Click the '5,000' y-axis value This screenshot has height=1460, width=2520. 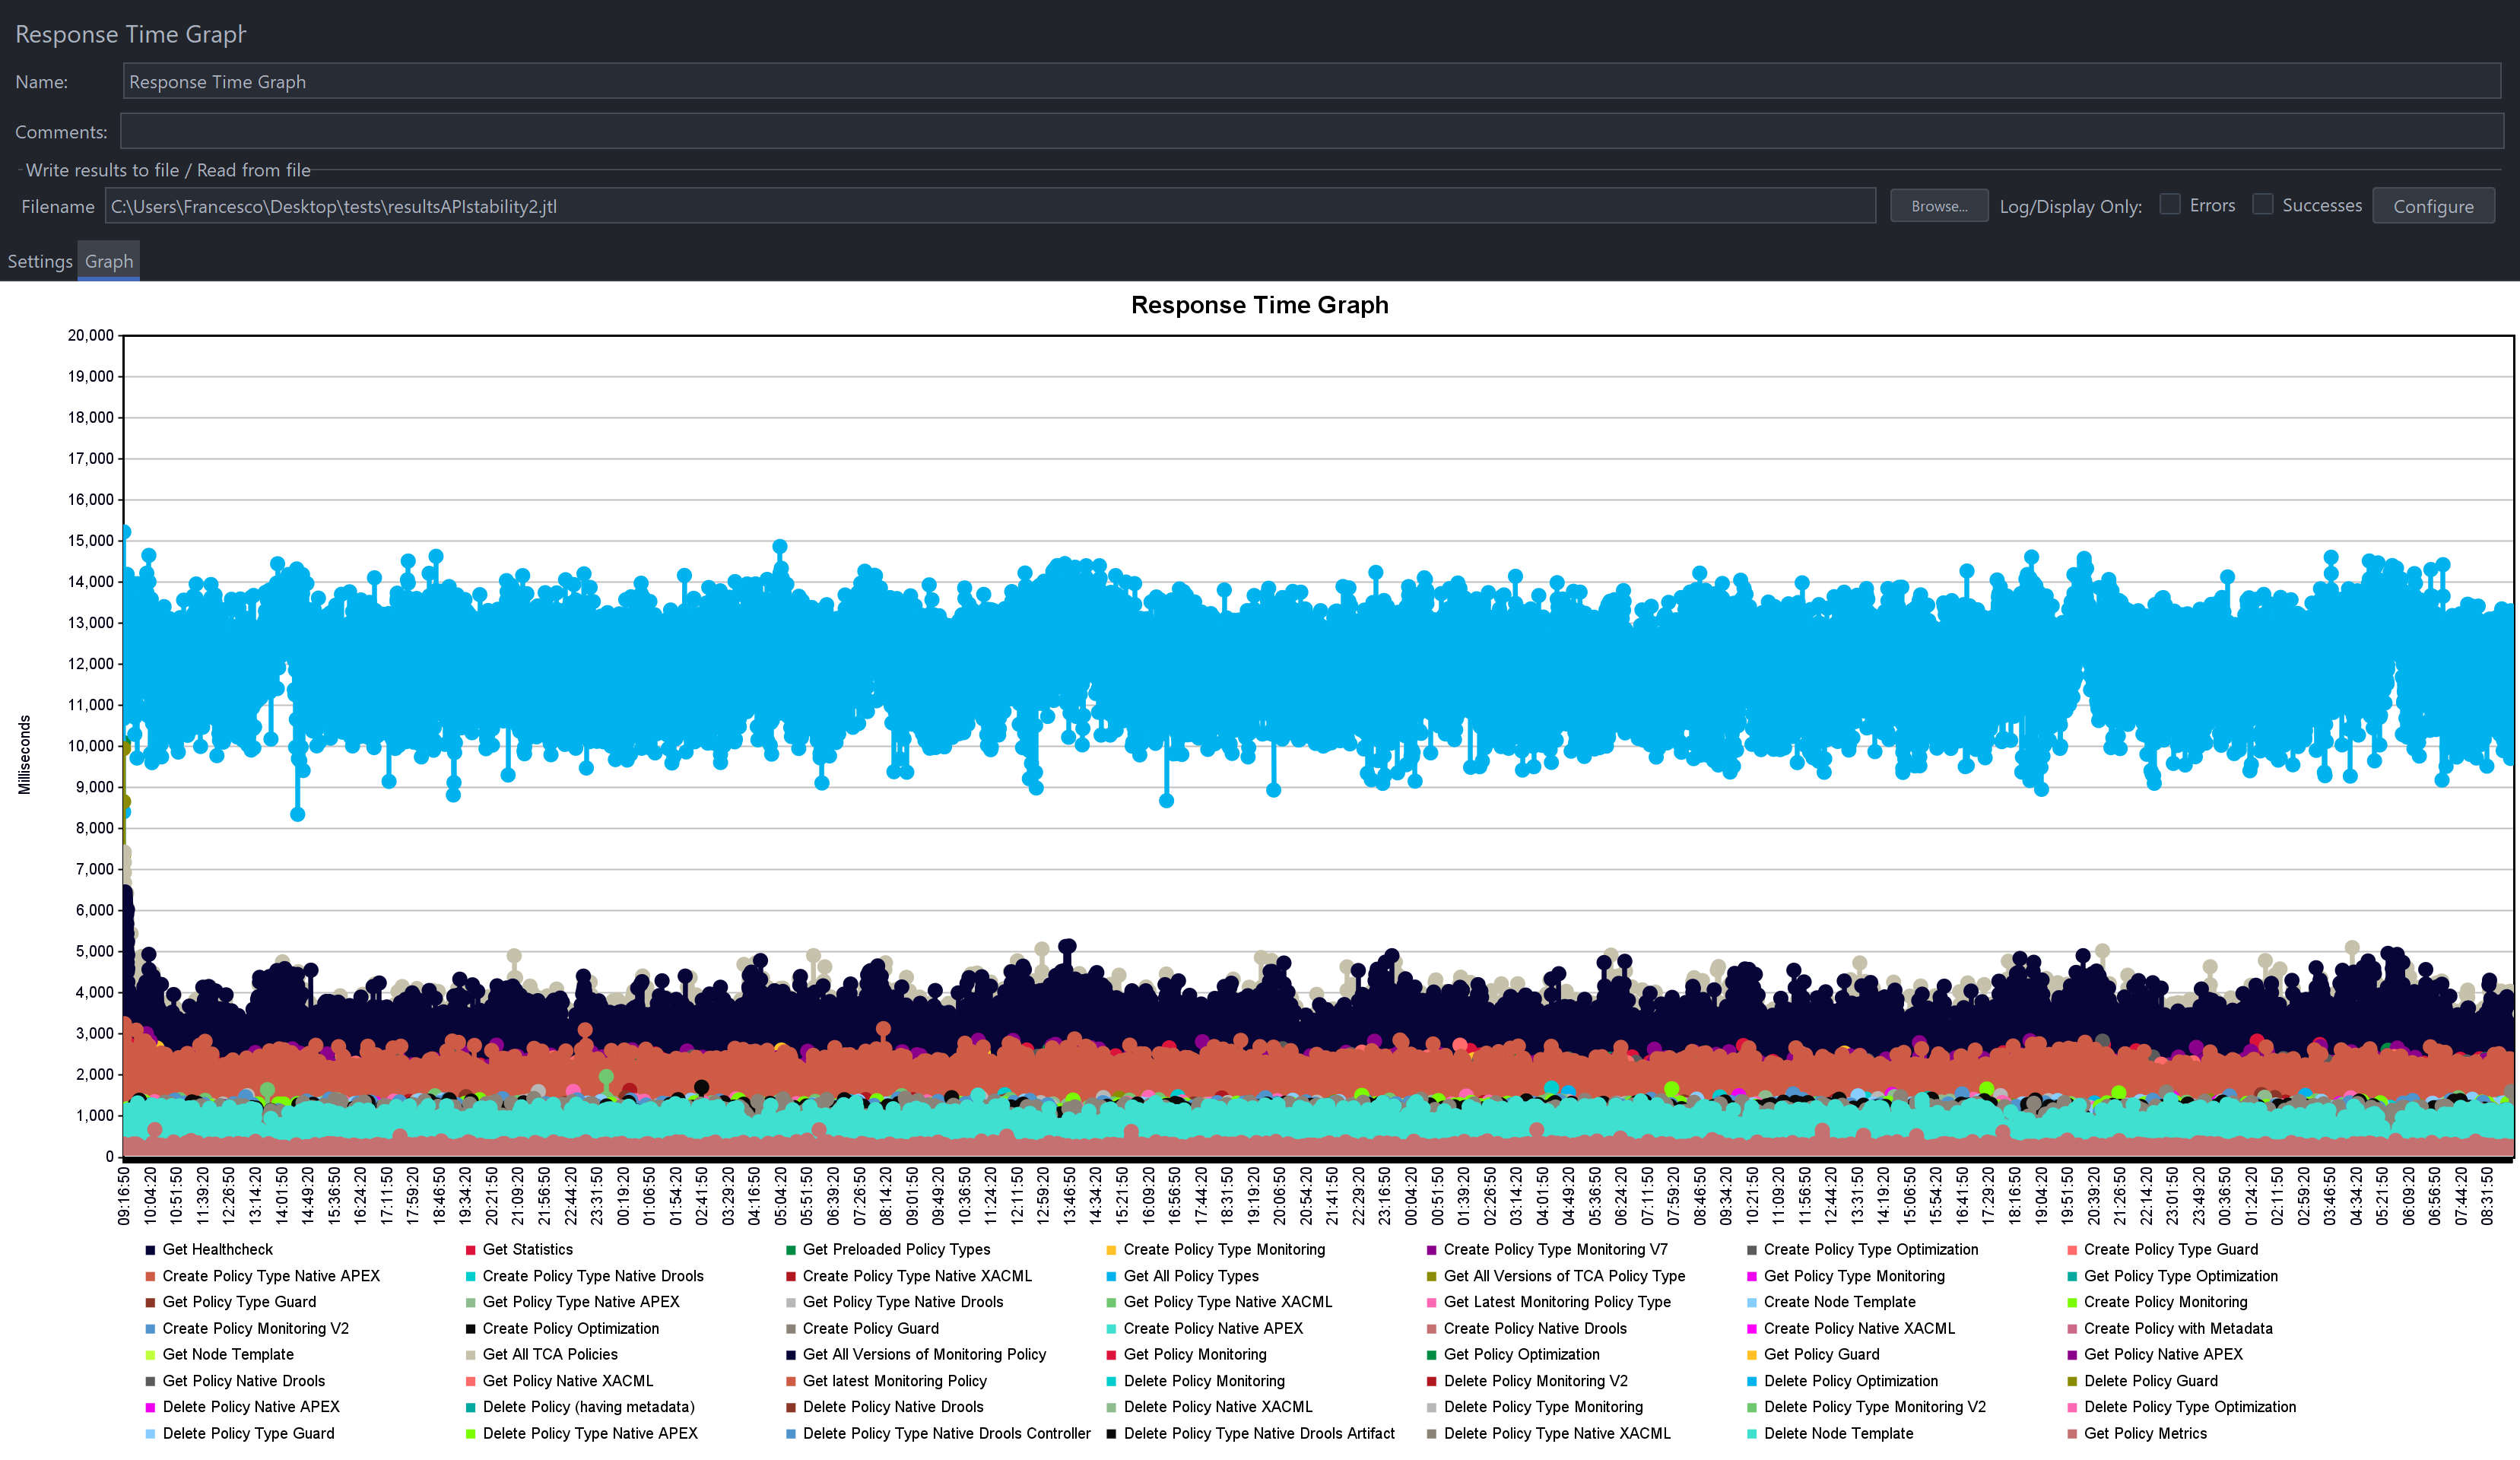pyautogui.click(x=94, y=951)
